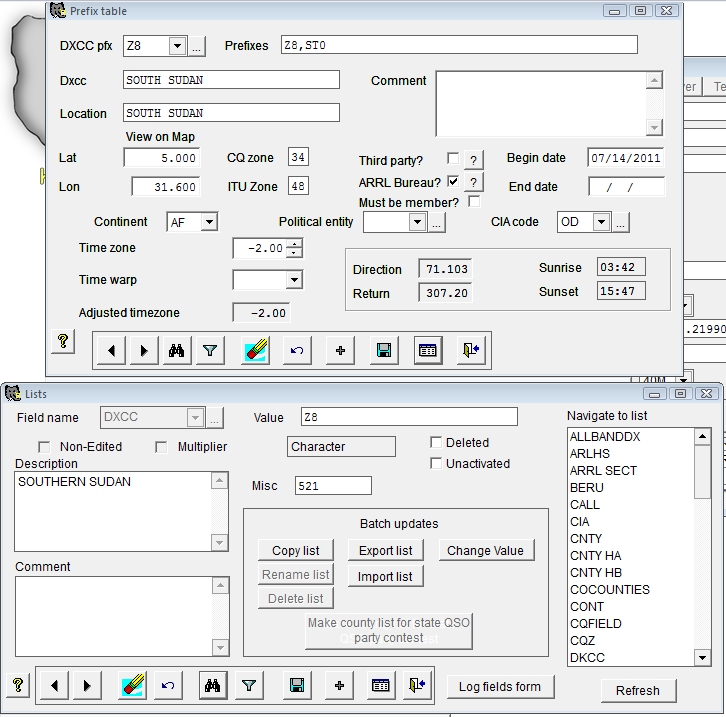Open the Log fields form
The height and width of the screenshot is (717, 726).
click(500, 686)
